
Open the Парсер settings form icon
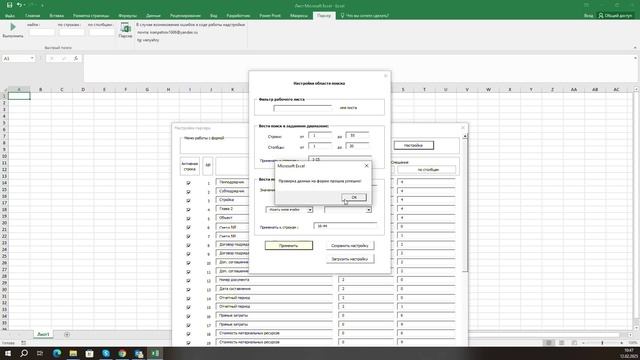125,28
